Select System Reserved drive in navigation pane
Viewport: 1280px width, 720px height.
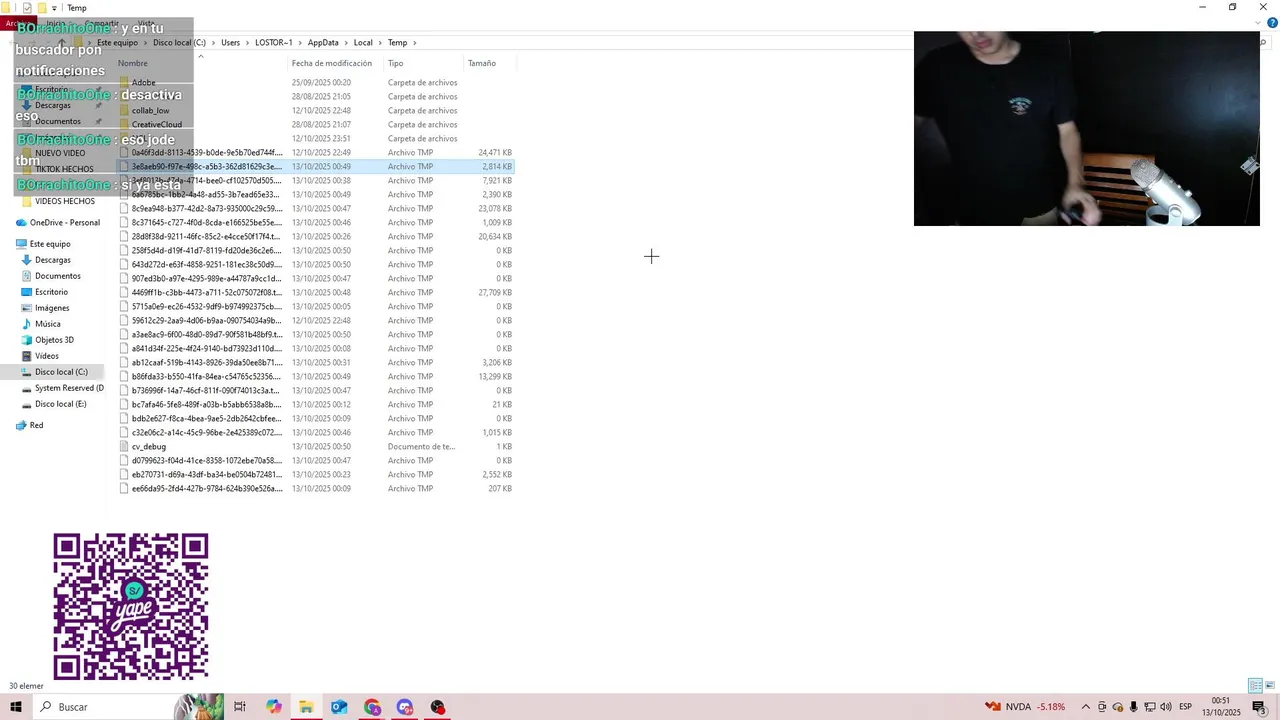pos(68,388)
